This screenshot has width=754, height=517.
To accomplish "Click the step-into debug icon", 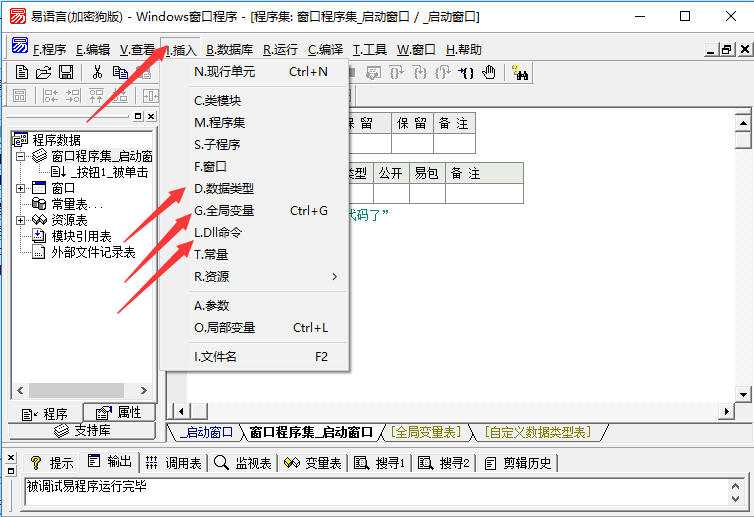I will [x=420, y=73].
